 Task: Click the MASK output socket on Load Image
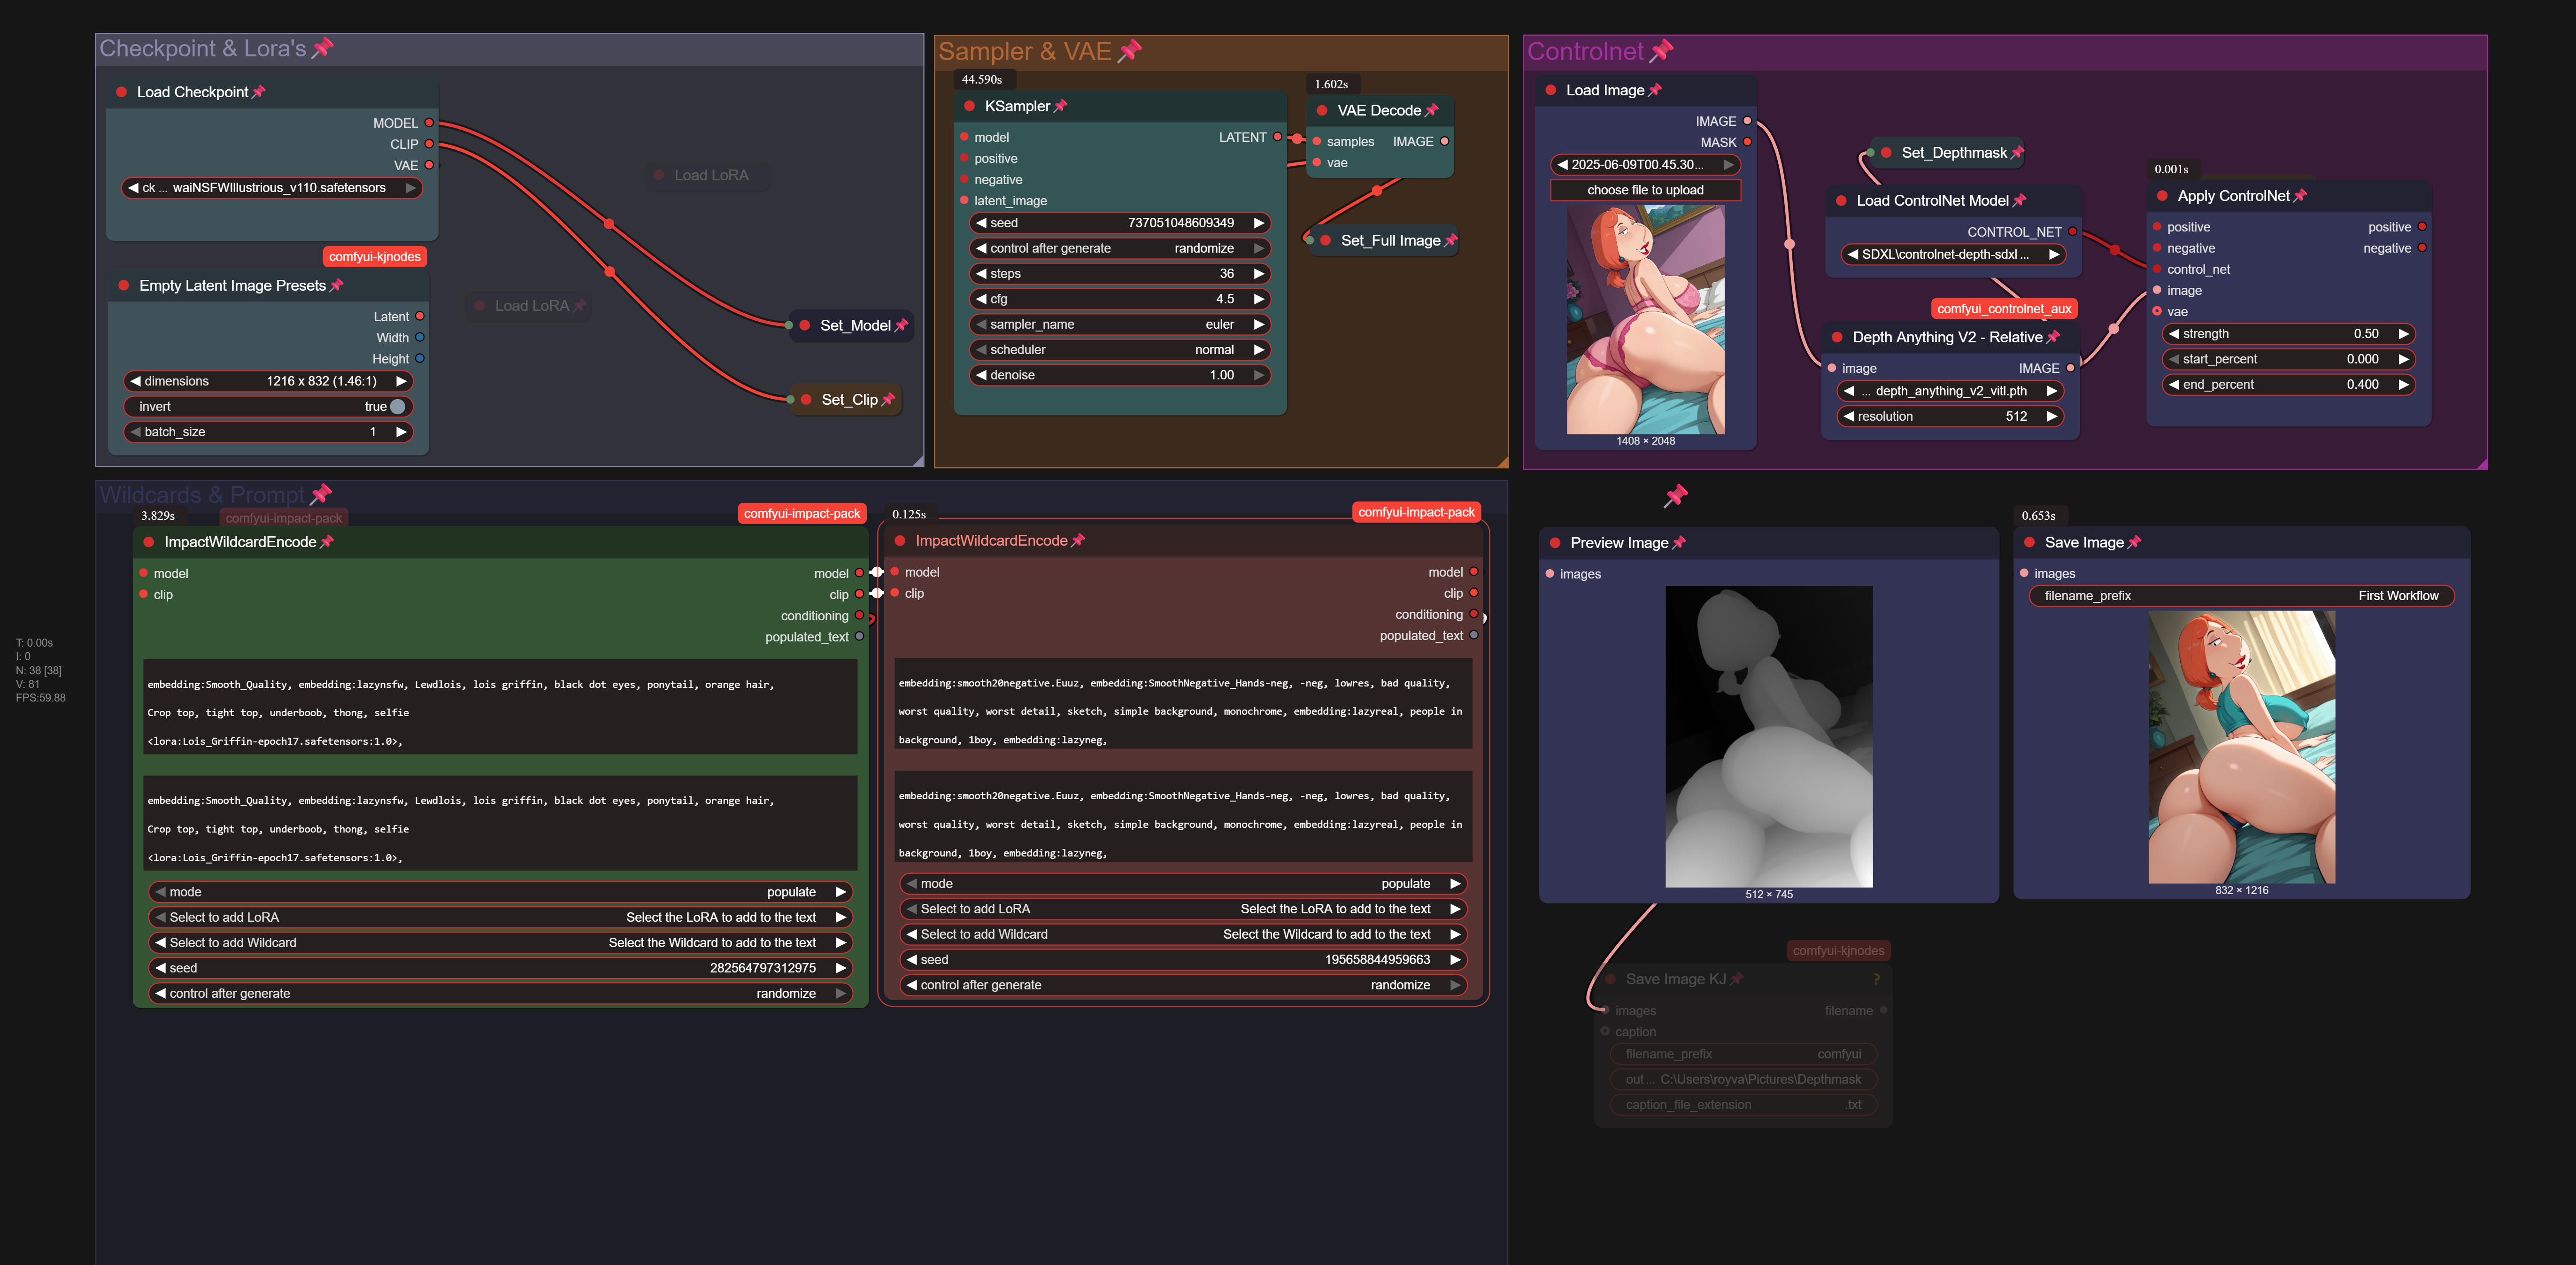(x=1747, y=142)
